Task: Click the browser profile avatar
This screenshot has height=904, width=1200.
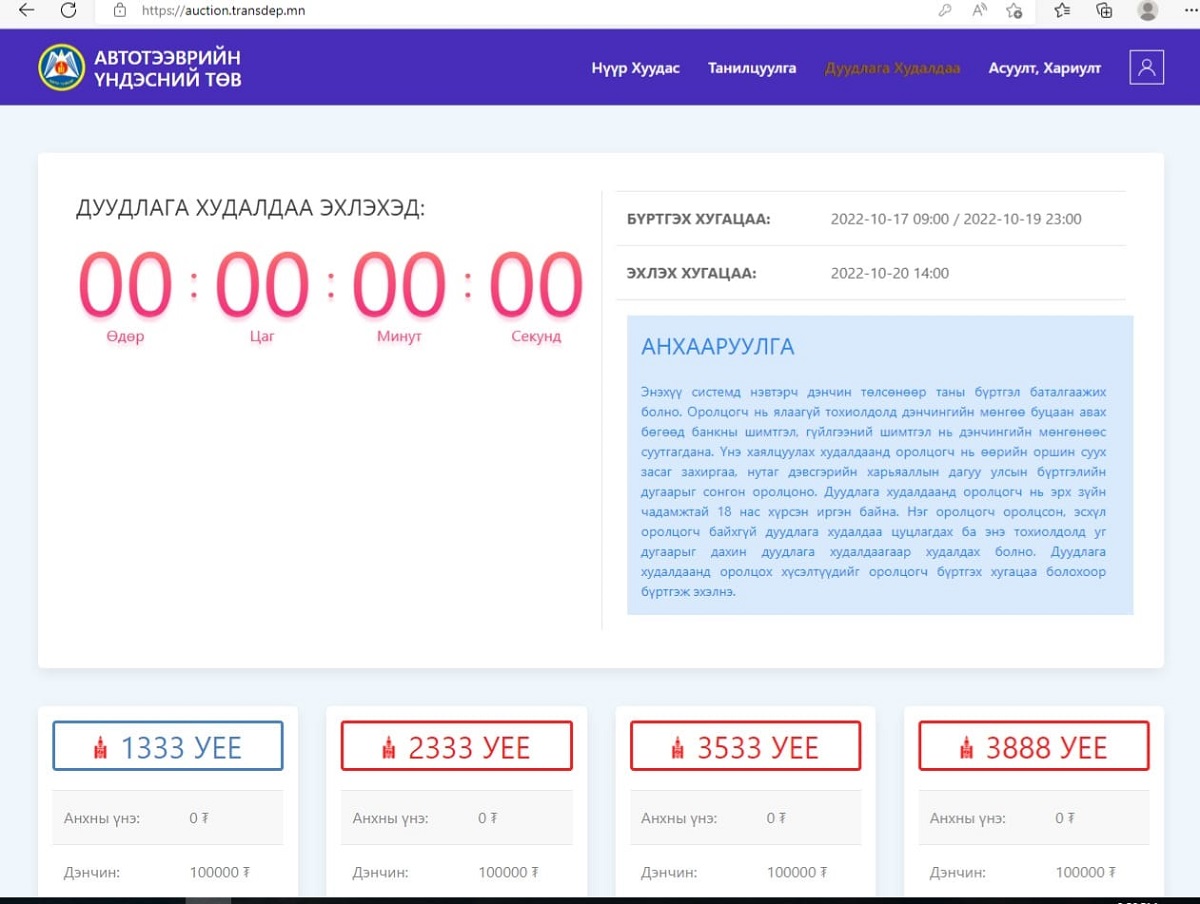Action: click(x=1148, y=10)
